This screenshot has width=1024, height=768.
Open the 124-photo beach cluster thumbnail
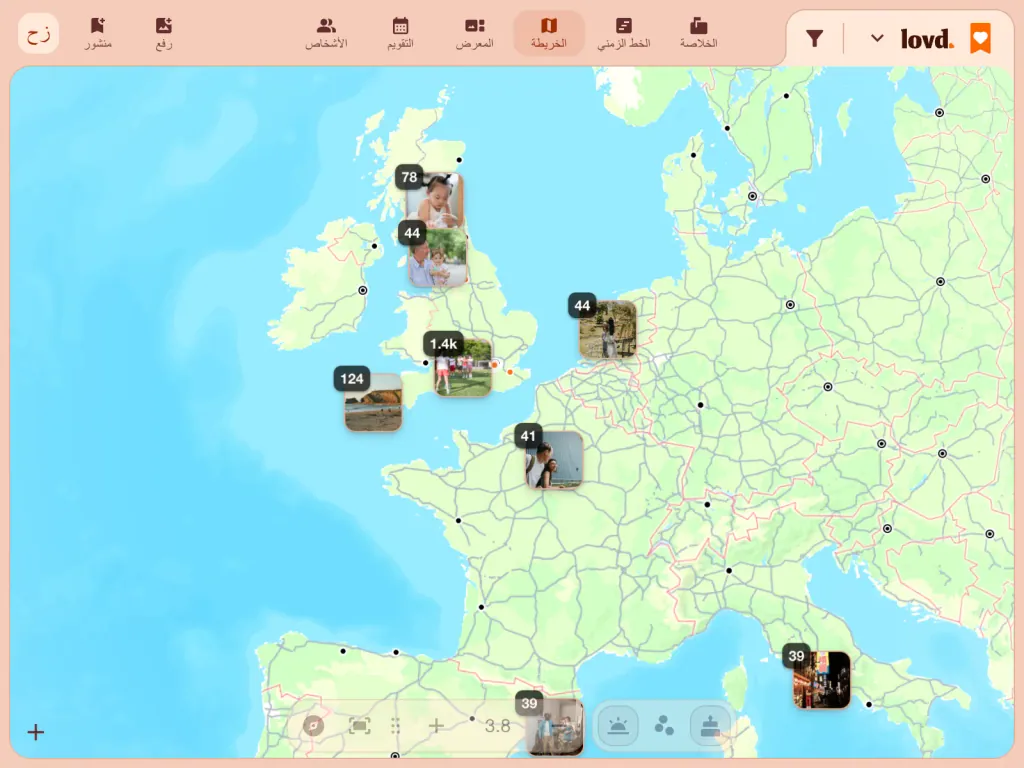[373, 402]
